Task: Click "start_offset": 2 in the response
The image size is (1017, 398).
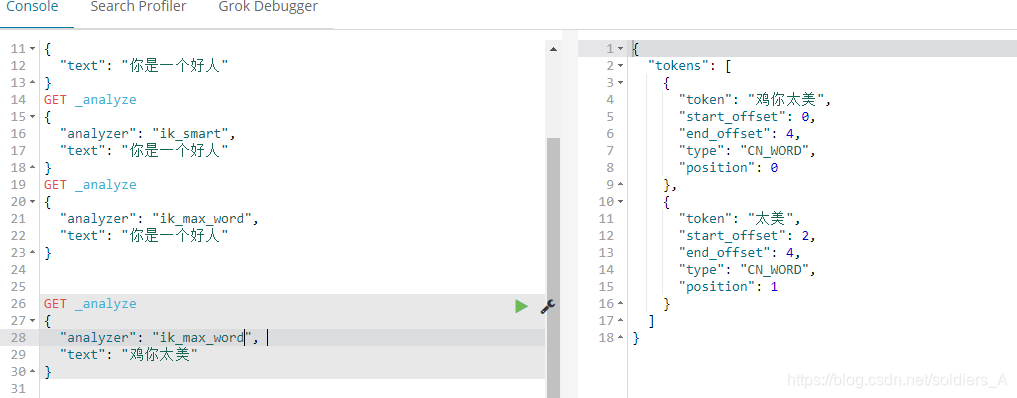Action: (746, 236)
